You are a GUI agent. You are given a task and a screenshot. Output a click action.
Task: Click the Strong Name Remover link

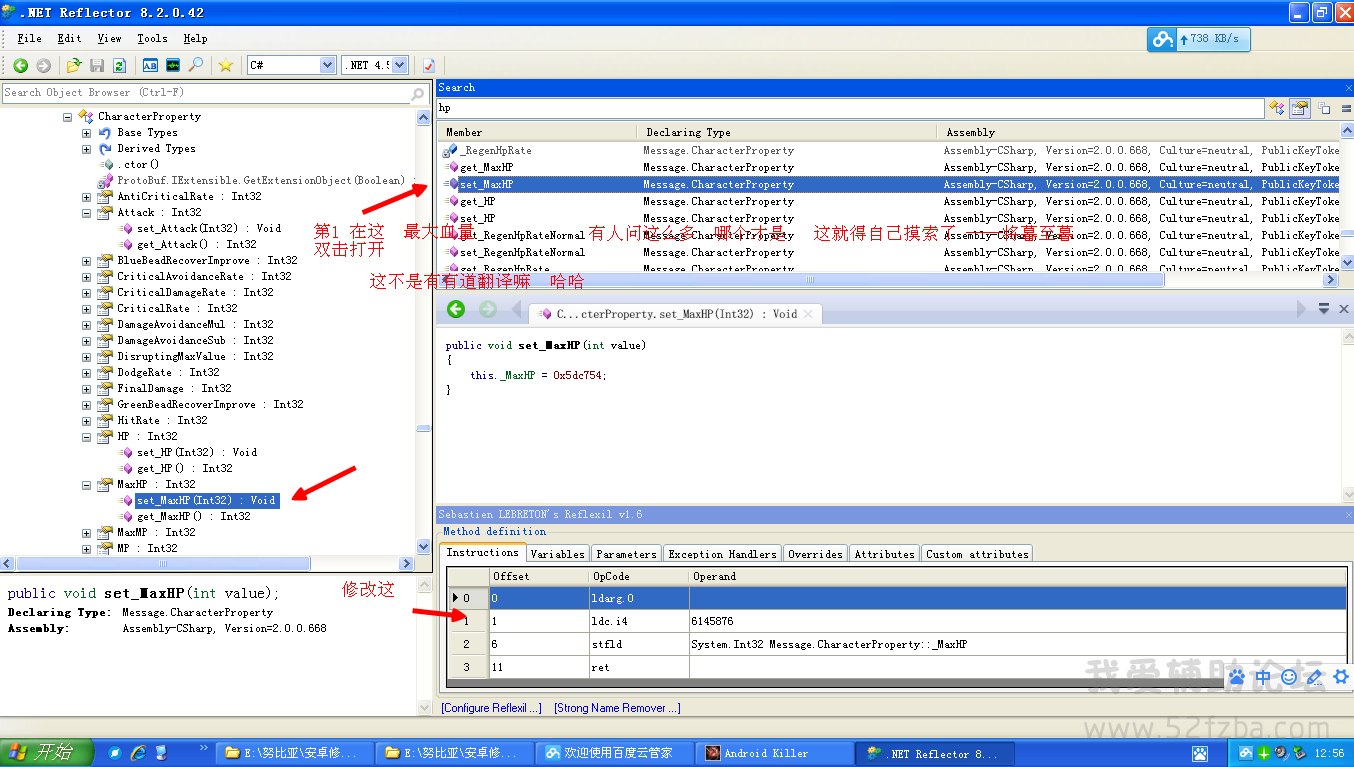(x=617, y=708)
